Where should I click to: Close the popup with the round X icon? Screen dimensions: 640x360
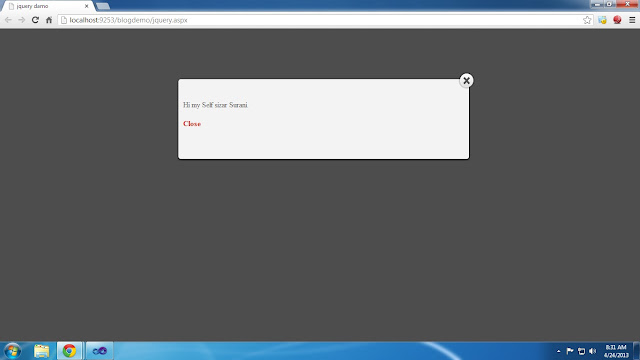[x=466, y=80]
